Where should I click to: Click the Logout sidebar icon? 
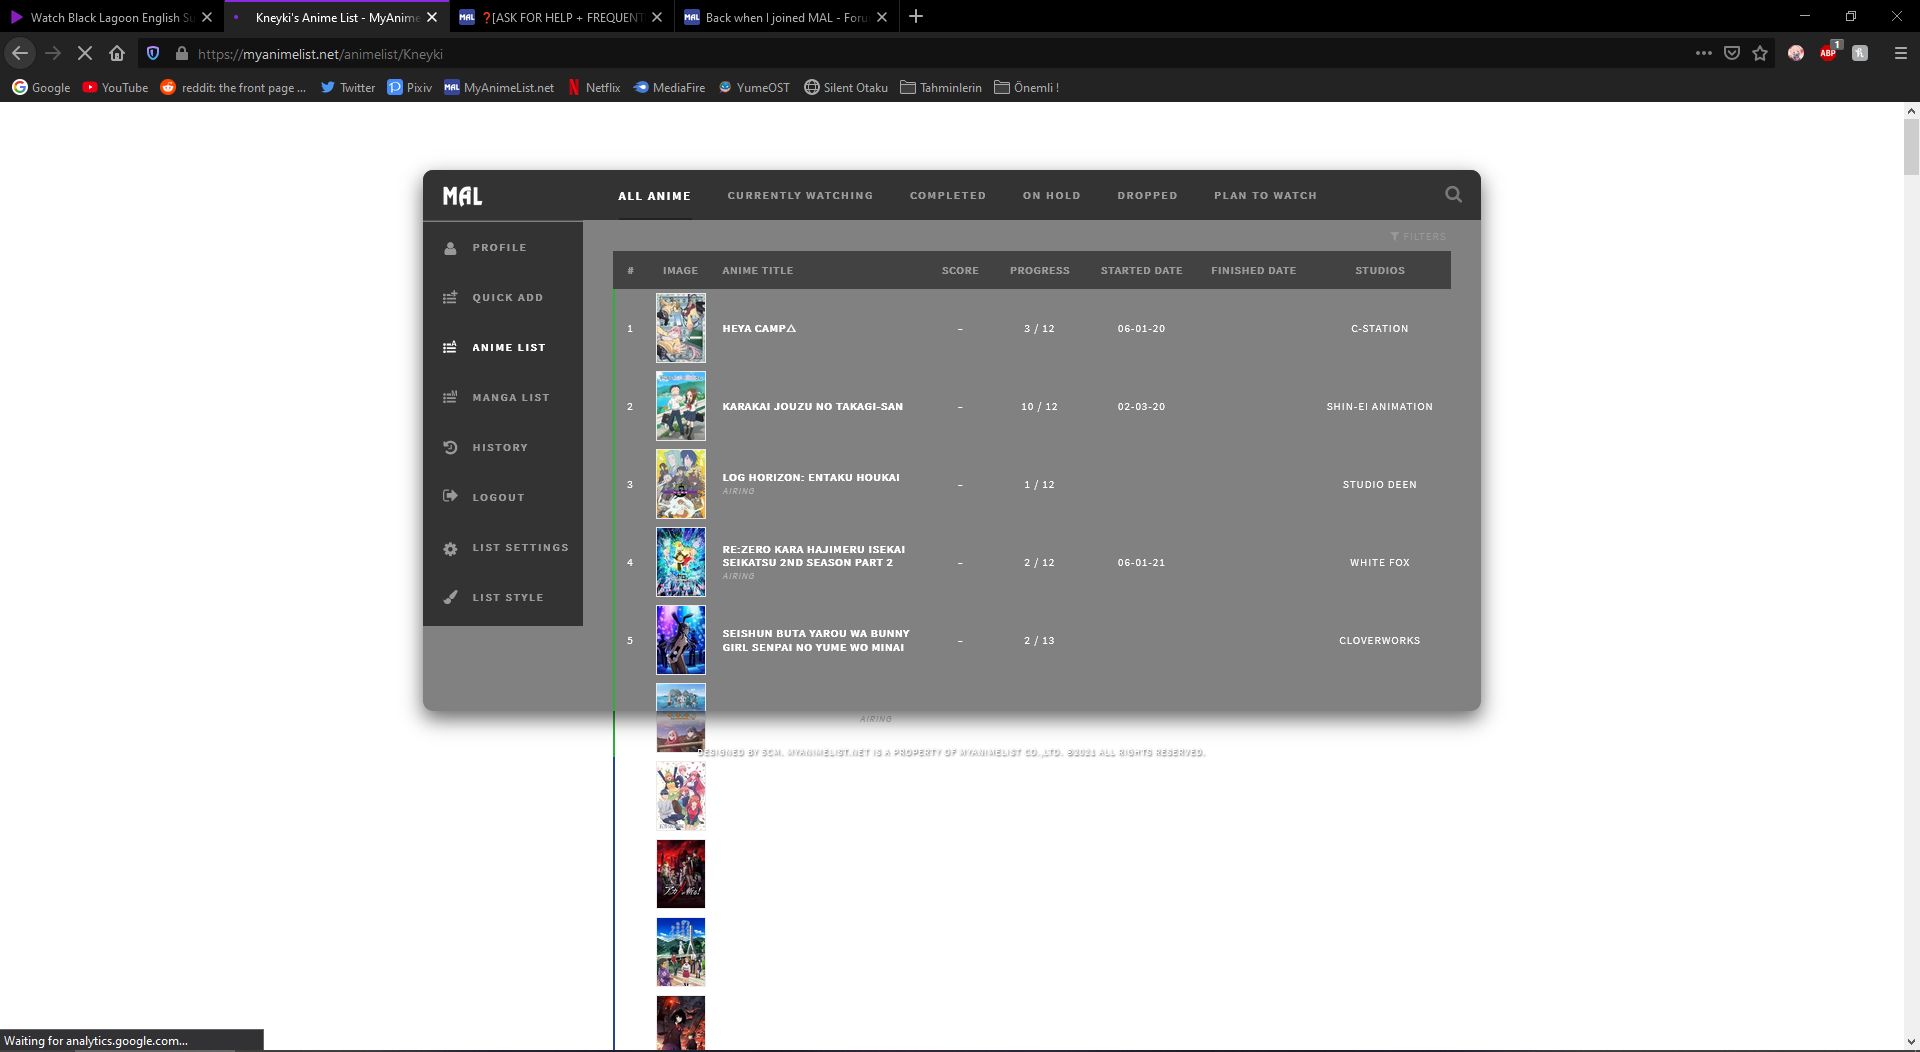[450, 497]
